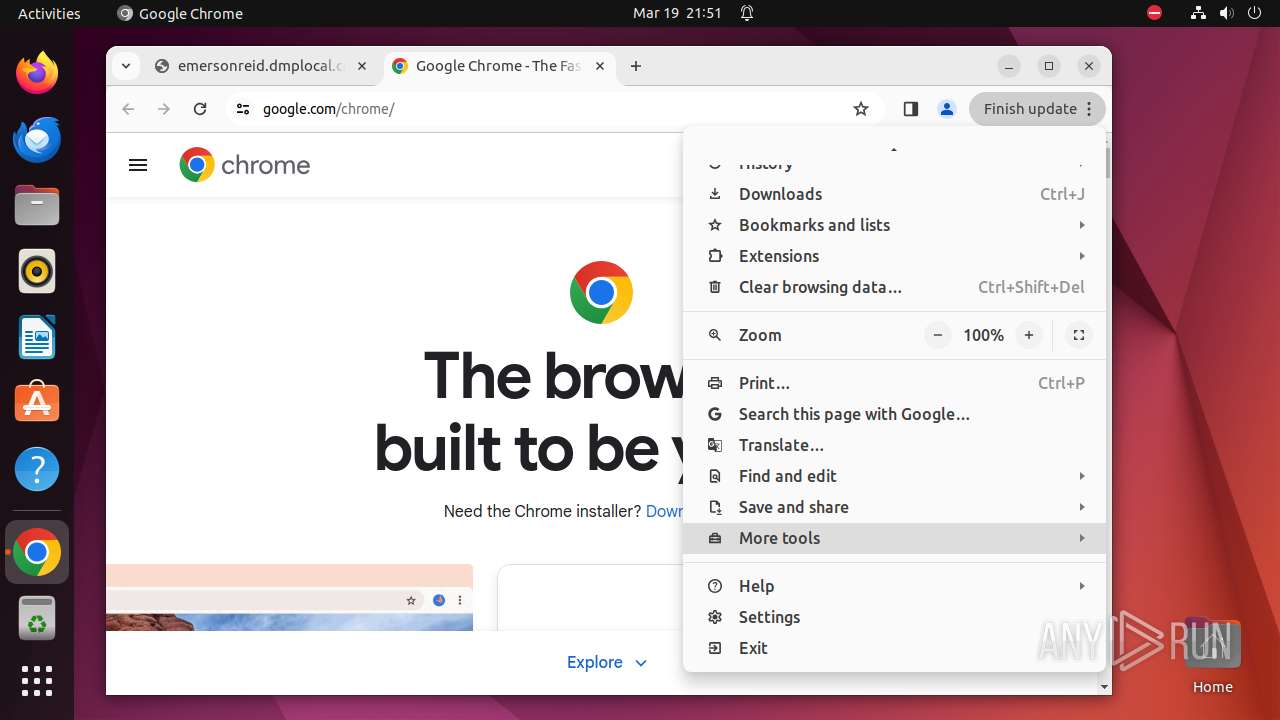Increase zoom with the plus button
This screenshot has height=720, width=1280.
(1028, 335)
